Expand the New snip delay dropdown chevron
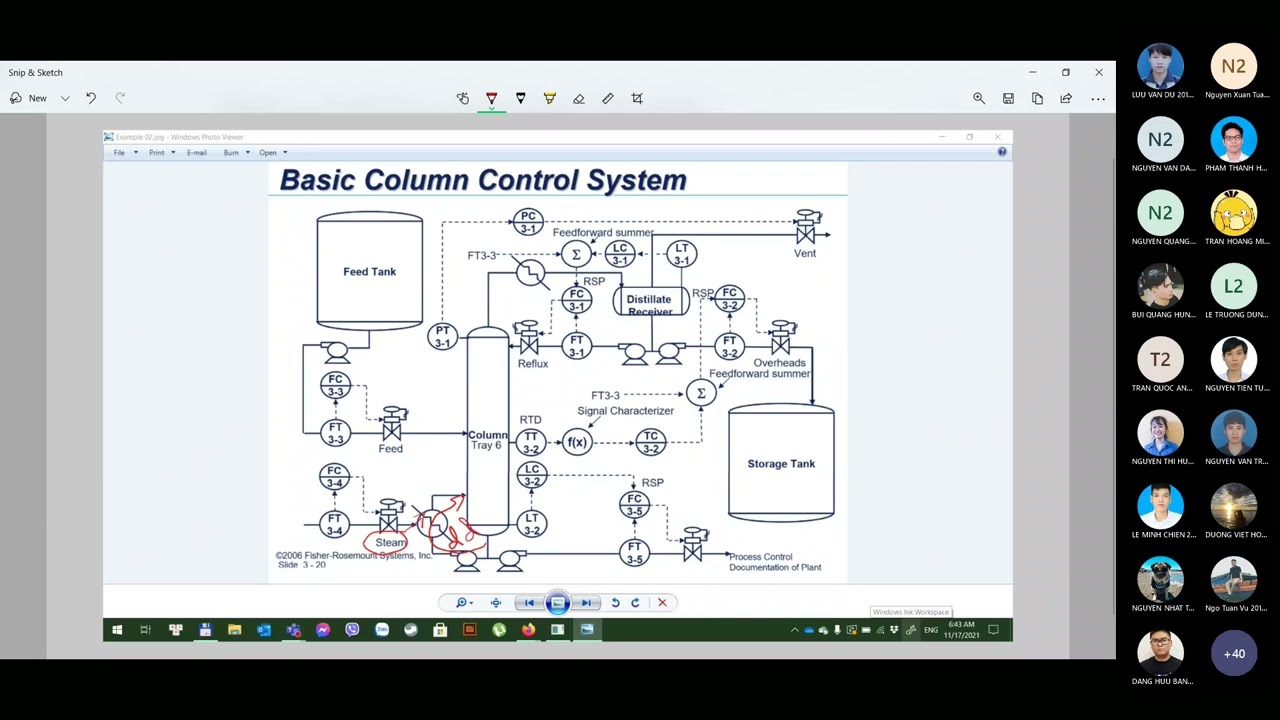The width and height of the screenshot is (1280, 720). pos(65,98)
